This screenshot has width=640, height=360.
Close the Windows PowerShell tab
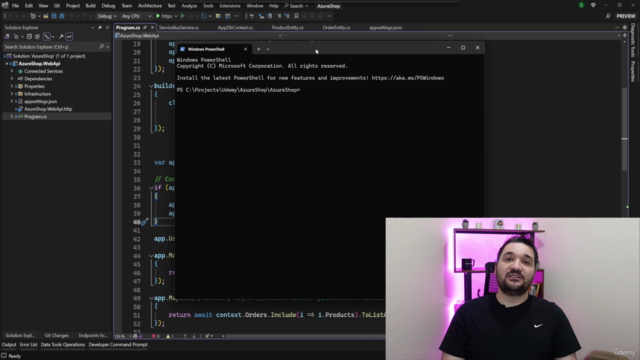point(245,49)
